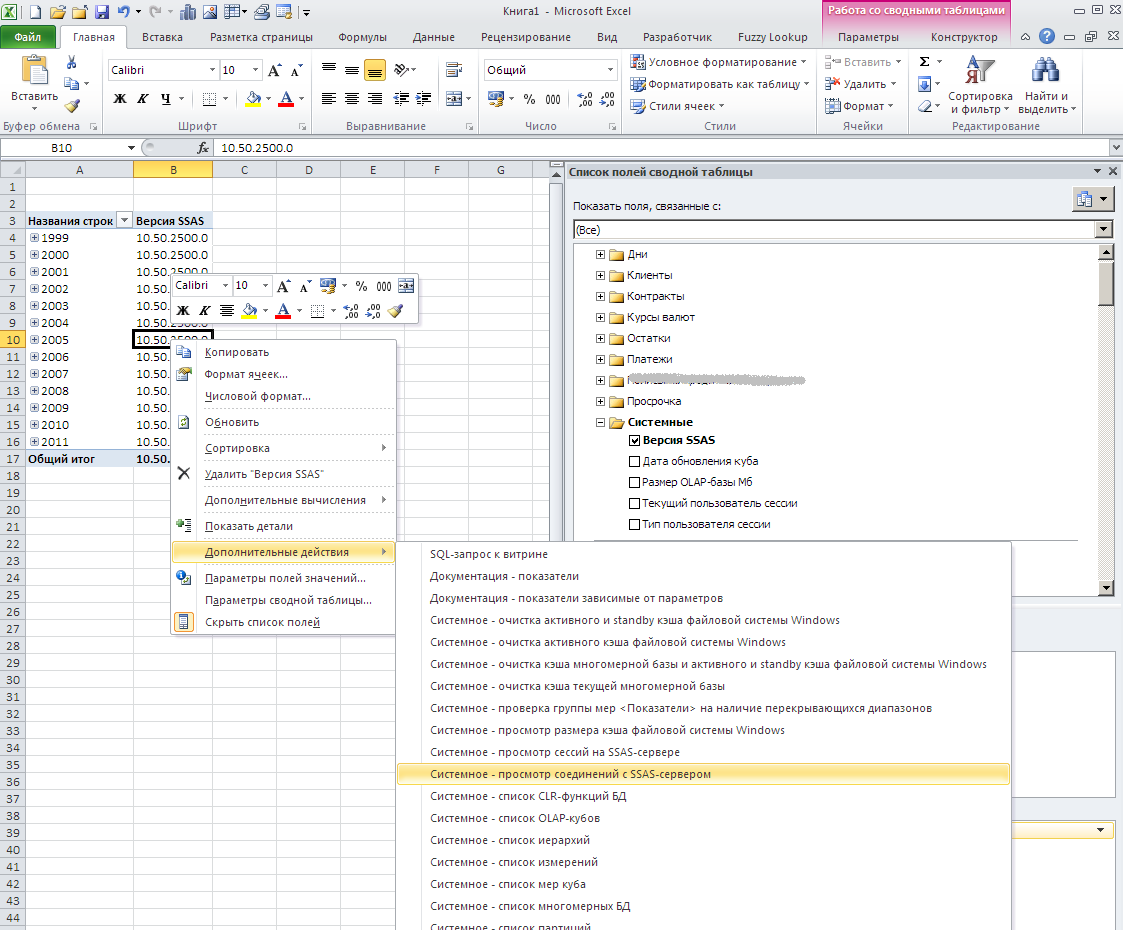Click Стили ячеек button
The height and width of the screenshot is (930, 1123).
[x=678, y=106]
